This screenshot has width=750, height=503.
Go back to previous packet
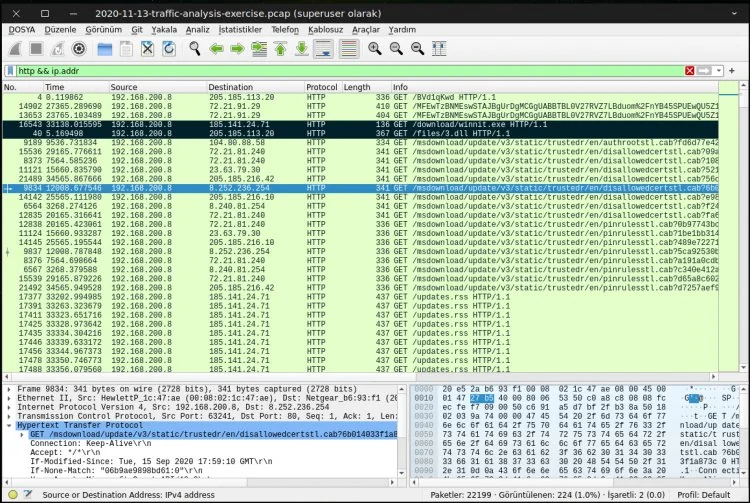click(216, 49)
